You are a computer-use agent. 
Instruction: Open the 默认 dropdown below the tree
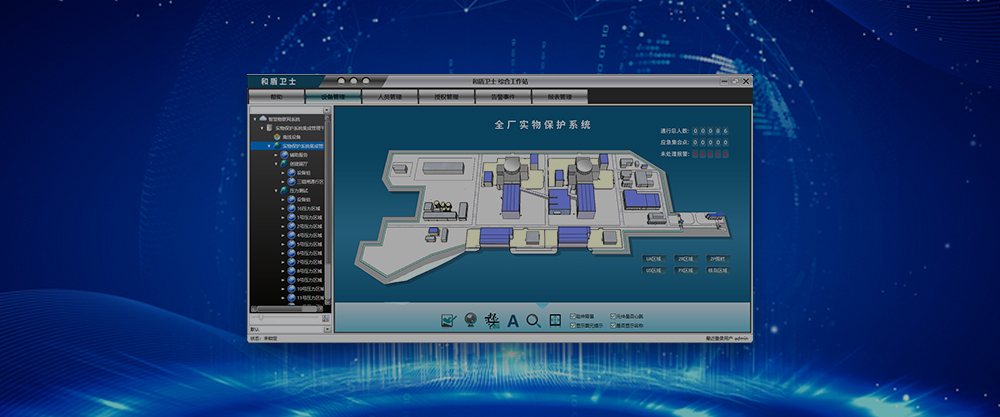tap(326, 329)
